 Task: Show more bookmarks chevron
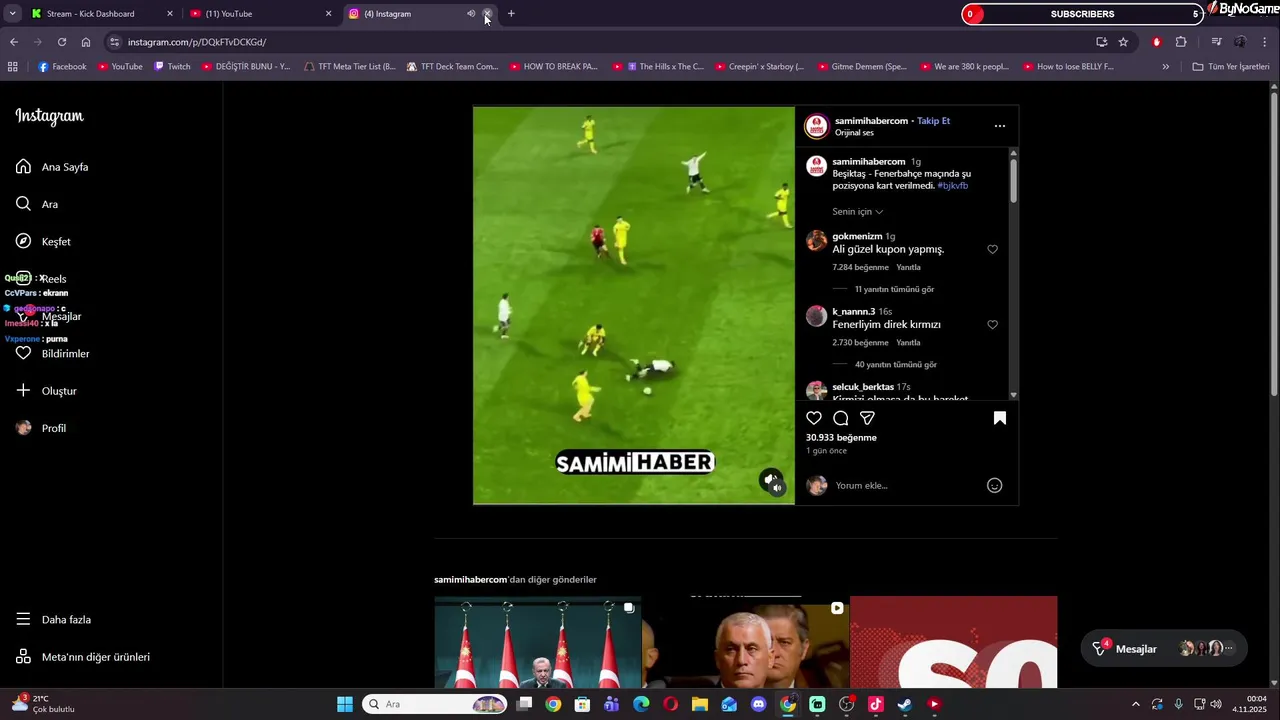[x=1165, y=67]
